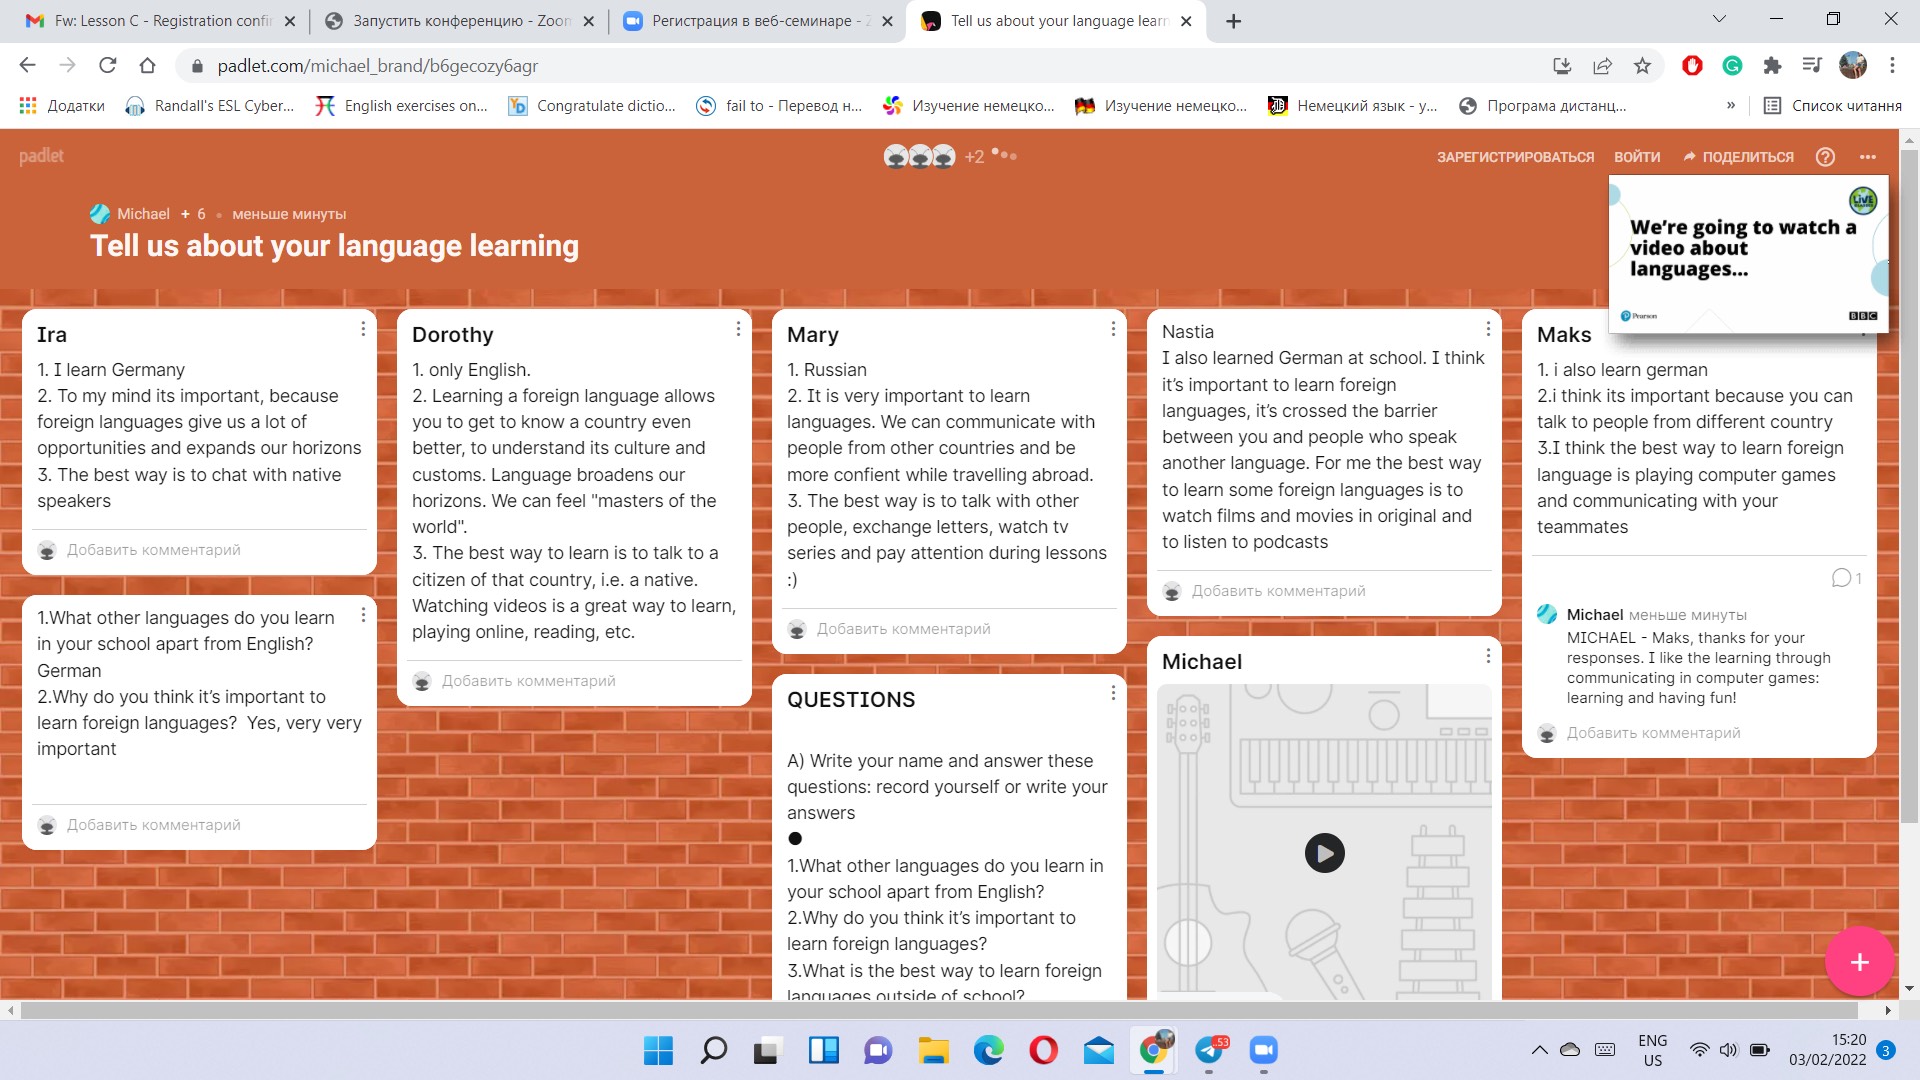Open the options menu on Ira's post
The height and width of the screenshot is (1080, 1920).
pyautogui.click(x=363, y=329)
